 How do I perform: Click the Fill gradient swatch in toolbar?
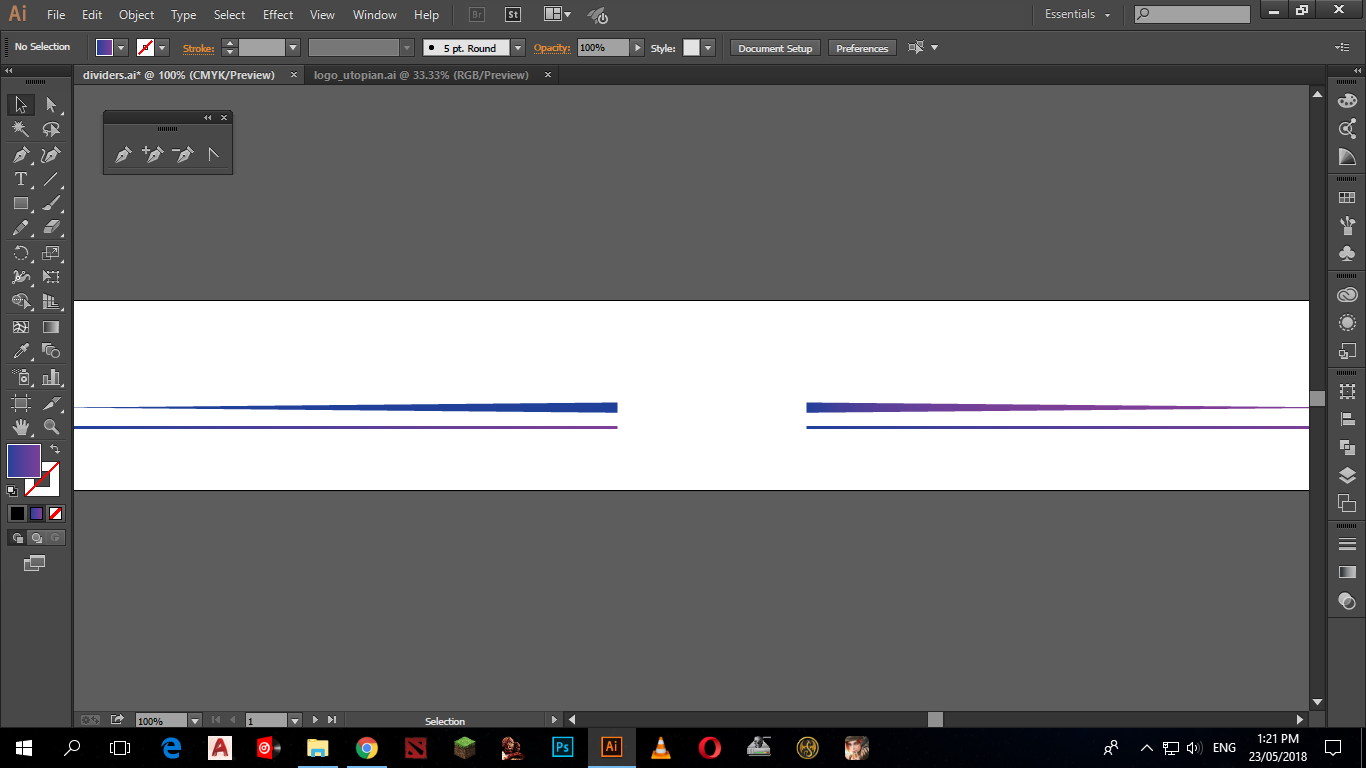click(24, 461)
